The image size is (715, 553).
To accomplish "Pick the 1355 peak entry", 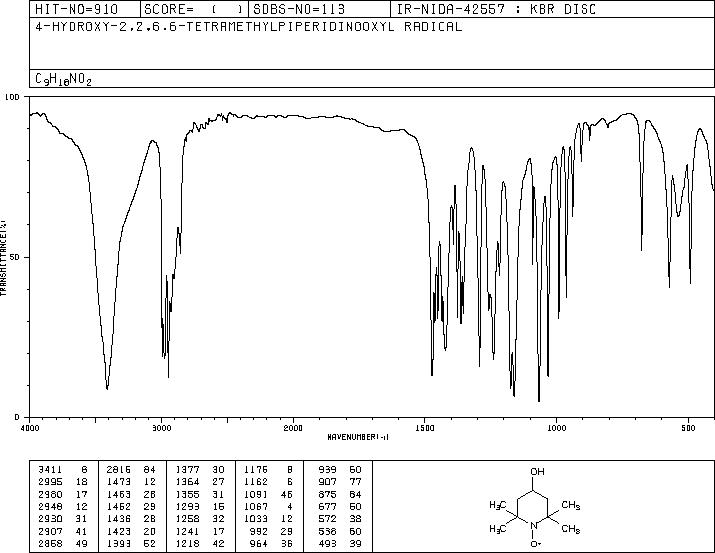I will [200, 494].
